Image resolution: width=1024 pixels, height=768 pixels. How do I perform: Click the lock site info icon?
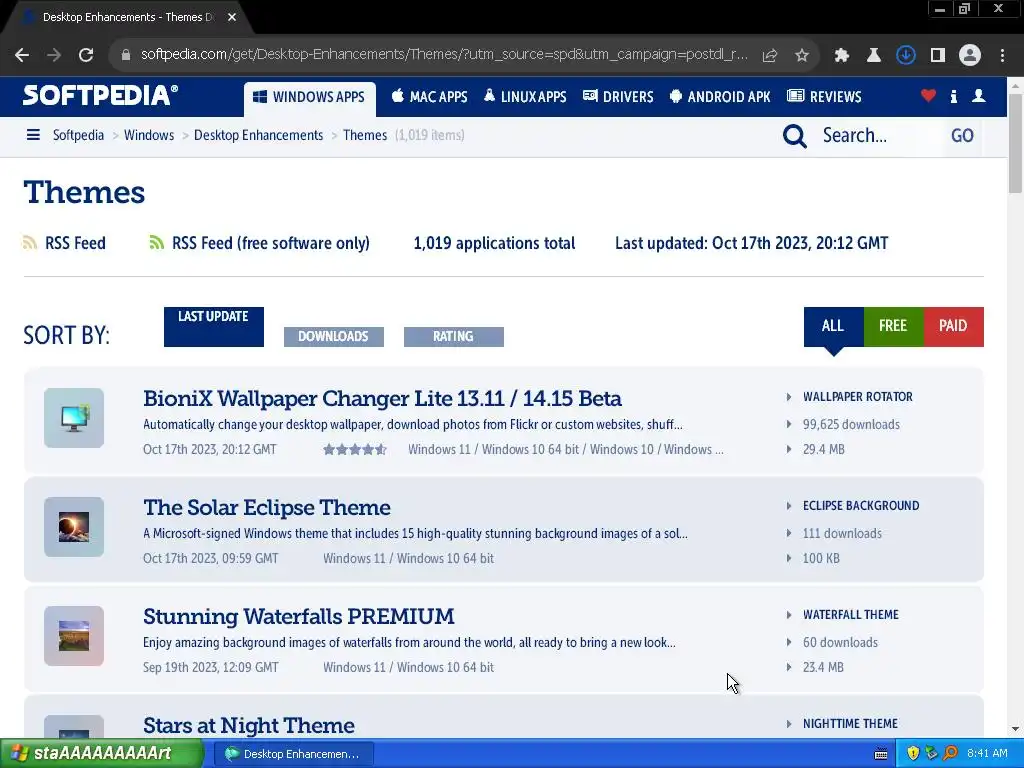(x=126, y=56)
